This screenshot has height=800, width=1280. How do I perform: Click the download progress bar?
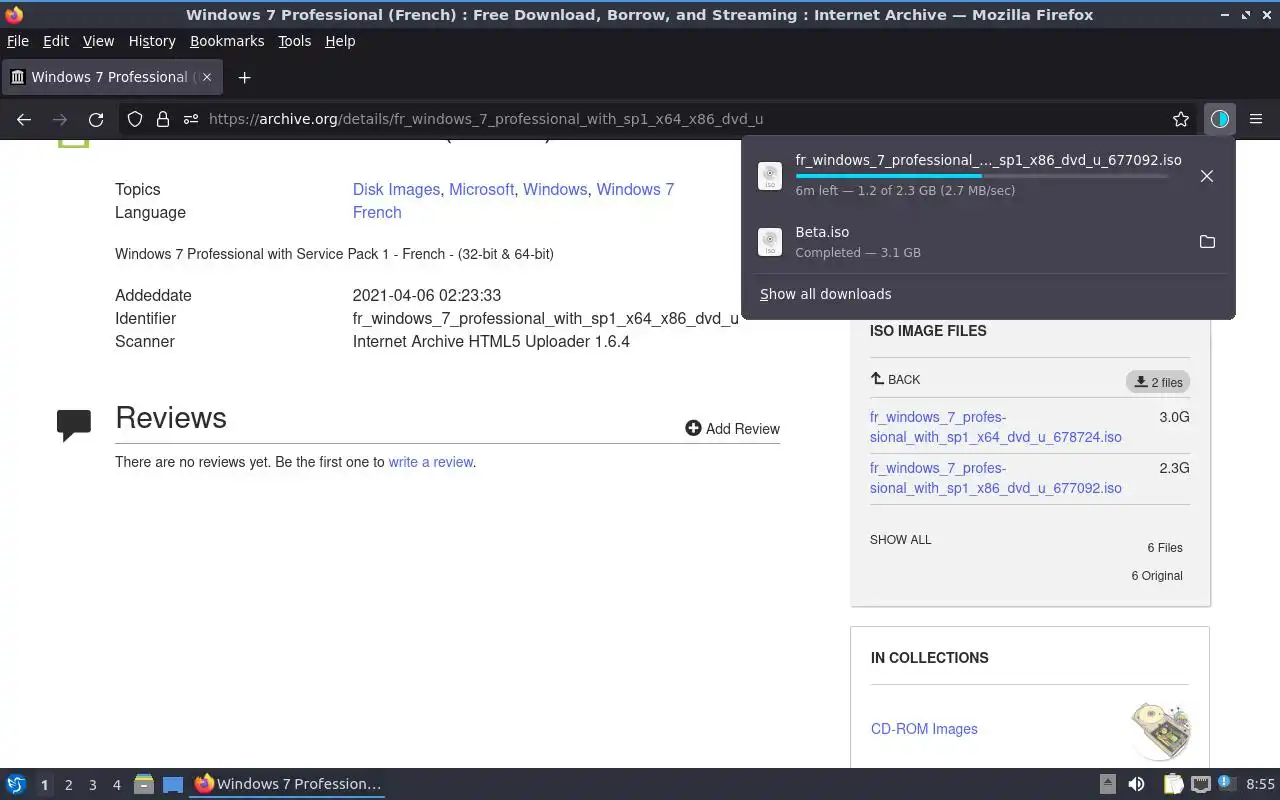[x=981, y=176]
